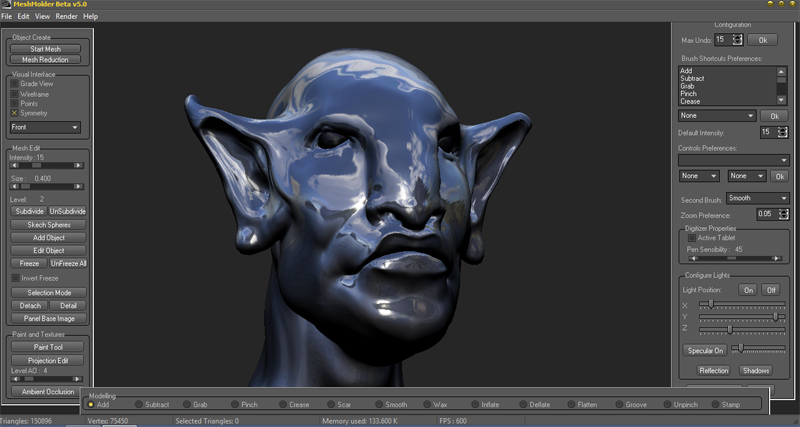This screenshot has height=427, width=800.
Task: Open the Render menu
Action: pos(66,17)
